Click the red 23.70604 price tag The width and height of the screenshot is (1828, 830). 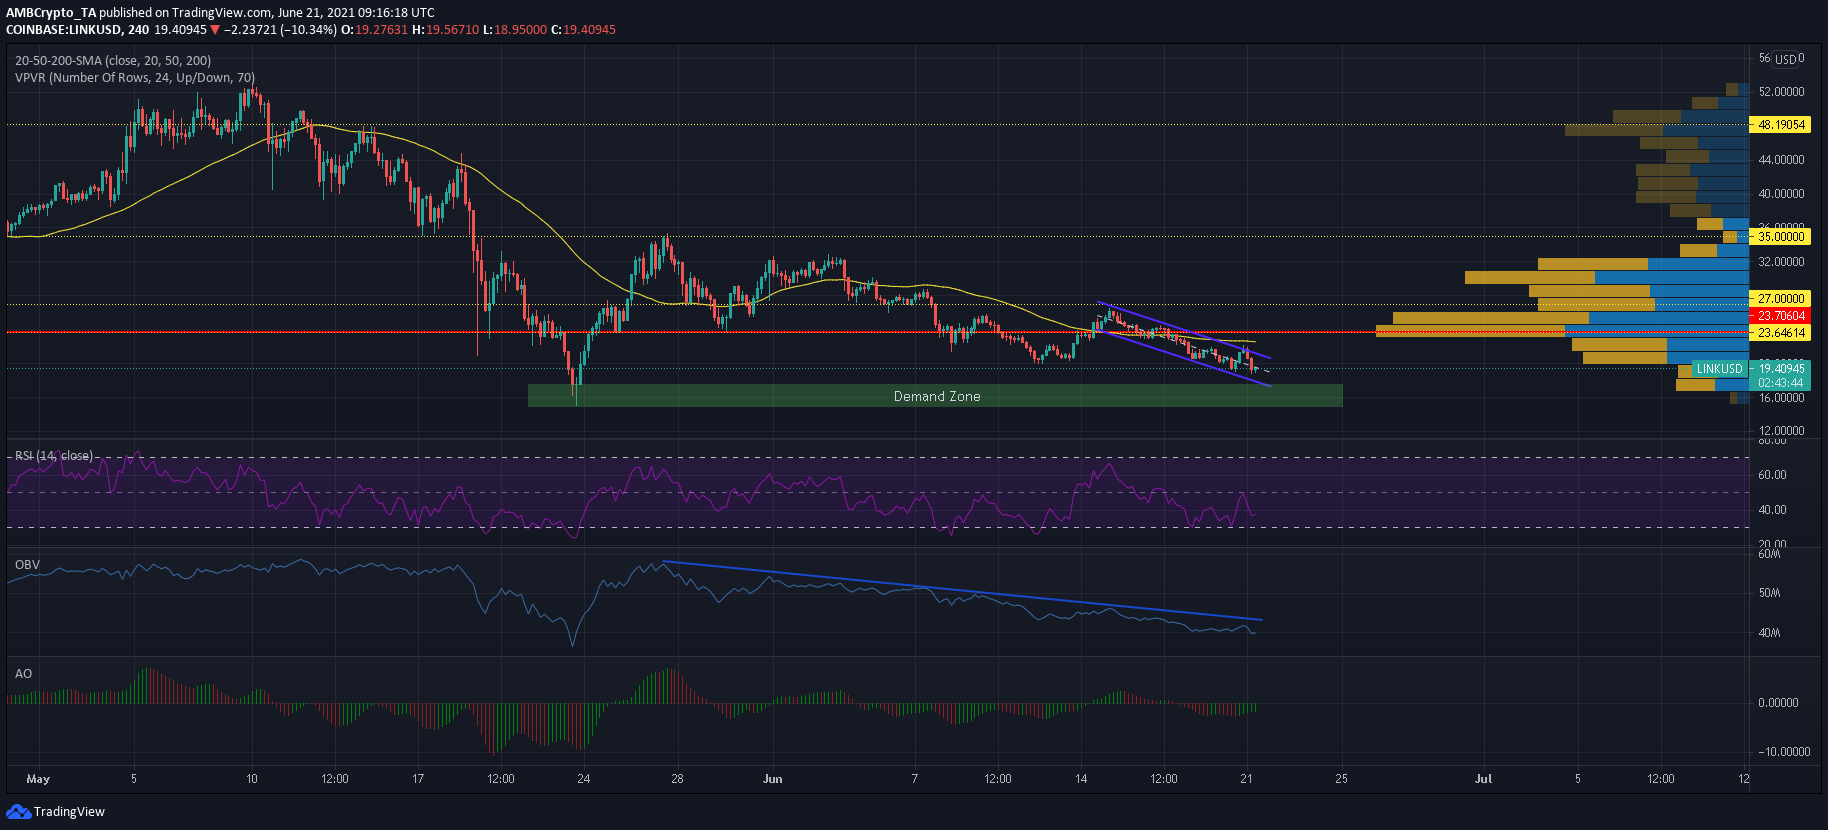1780,316
